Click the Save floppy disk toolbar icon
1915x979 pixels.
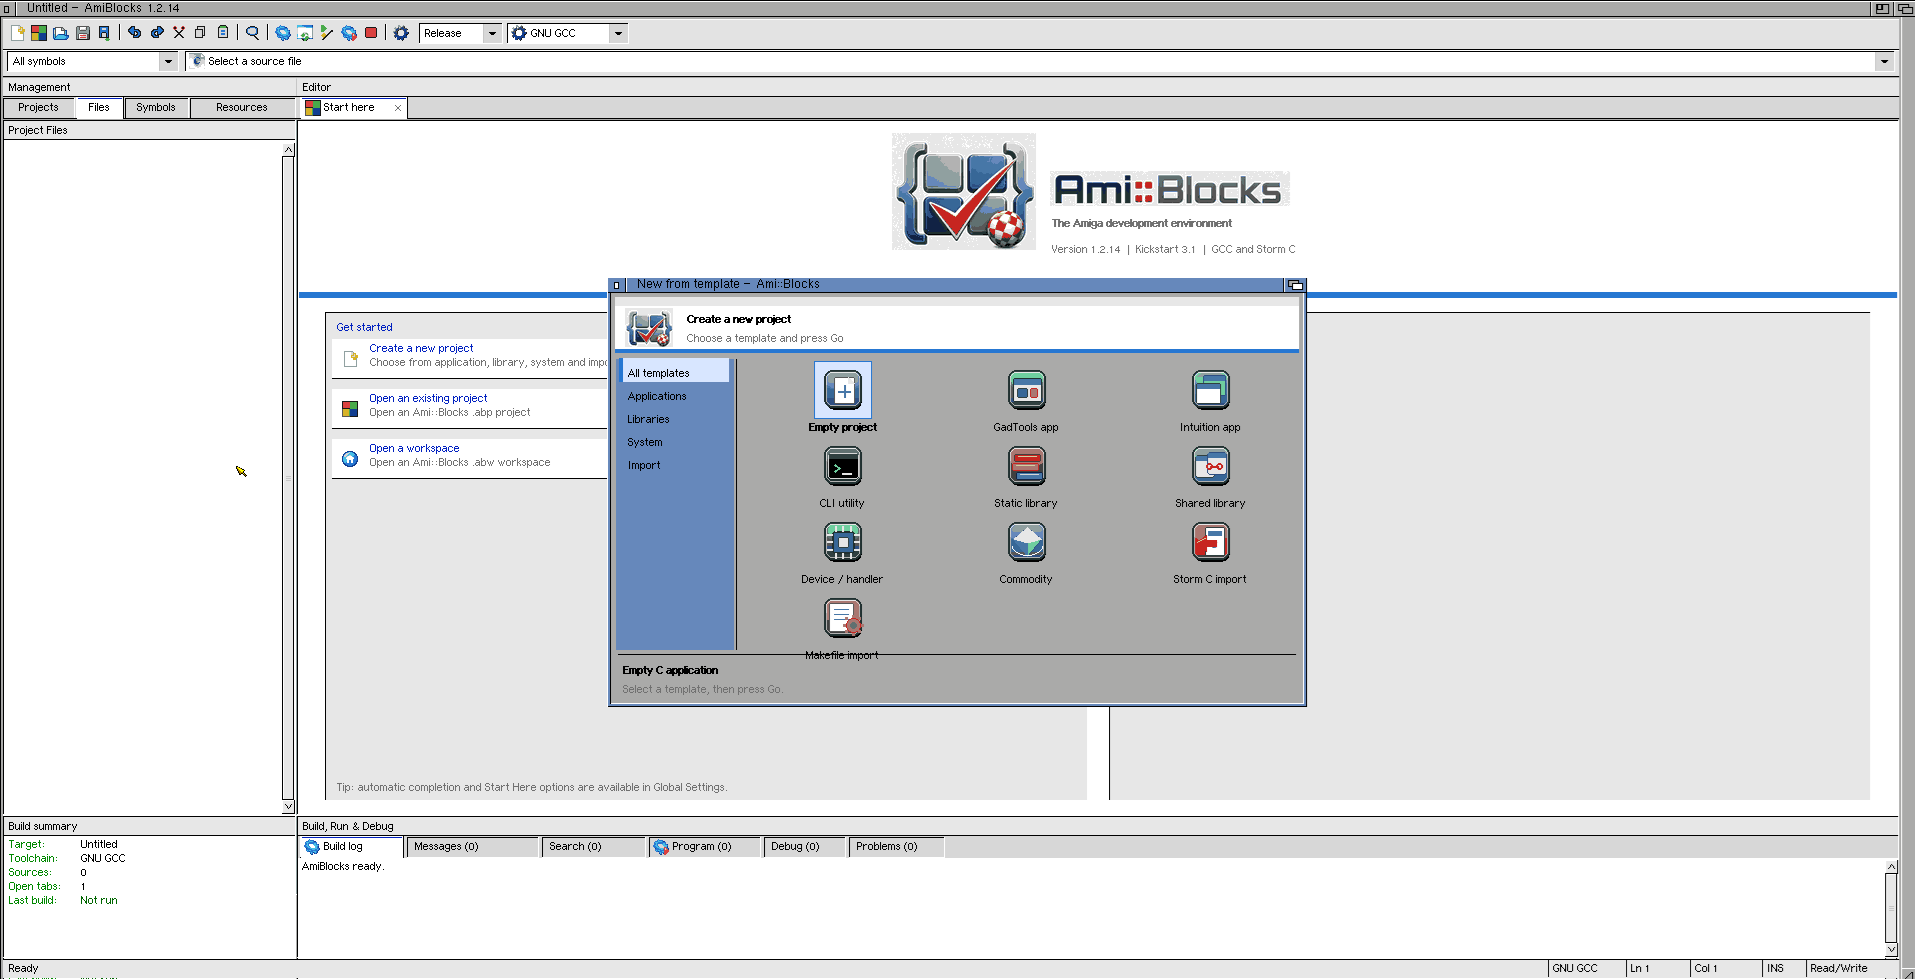coord(83,33)
